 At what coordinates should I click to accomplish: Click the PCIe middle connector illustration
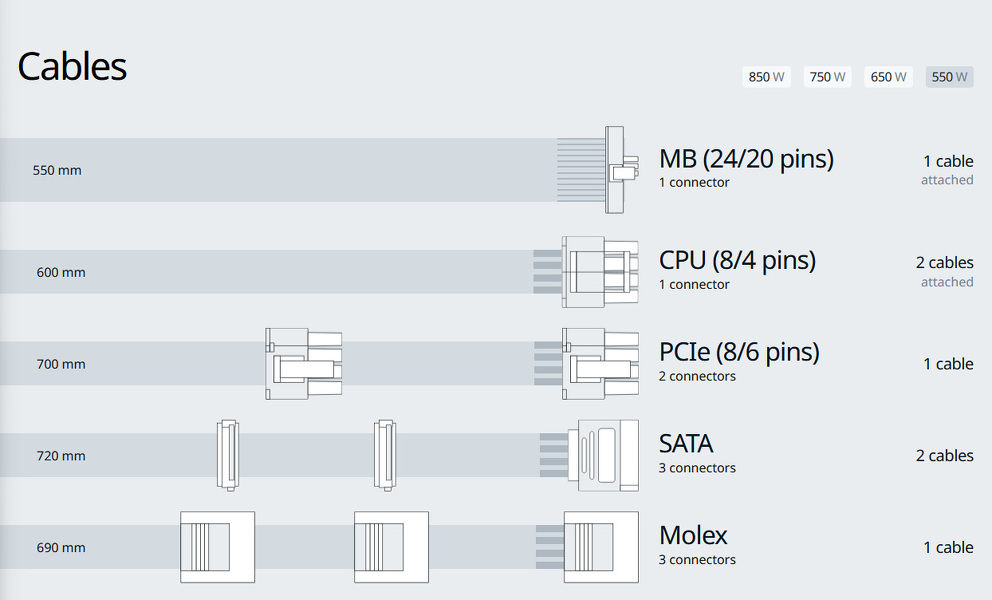[x=303, y=363]
